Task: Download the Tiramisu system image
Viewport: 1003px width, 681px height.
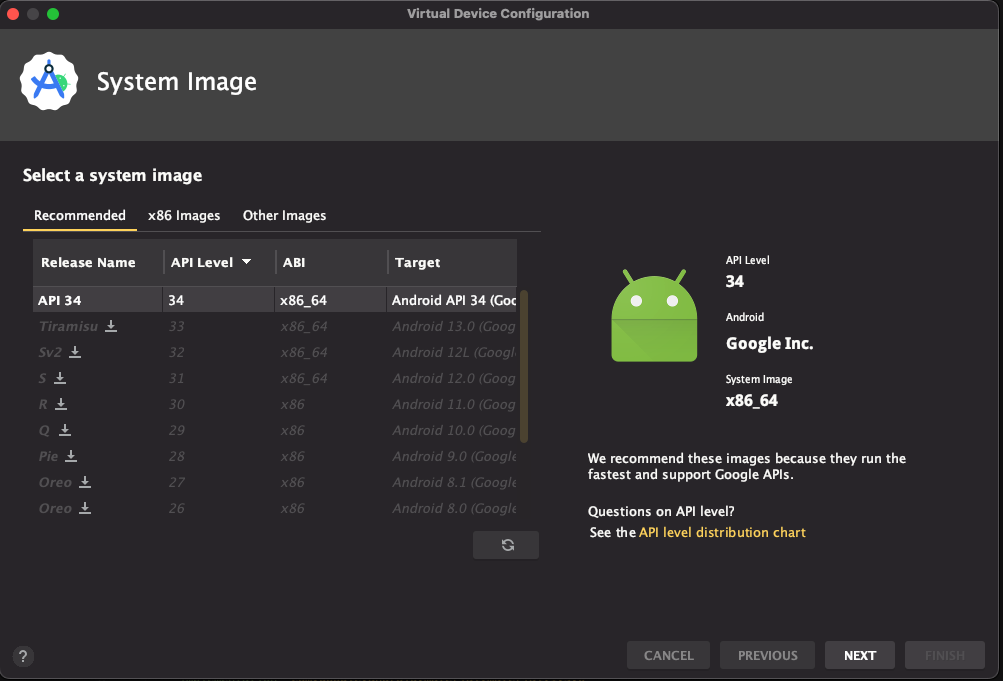Action: (111, 326)
